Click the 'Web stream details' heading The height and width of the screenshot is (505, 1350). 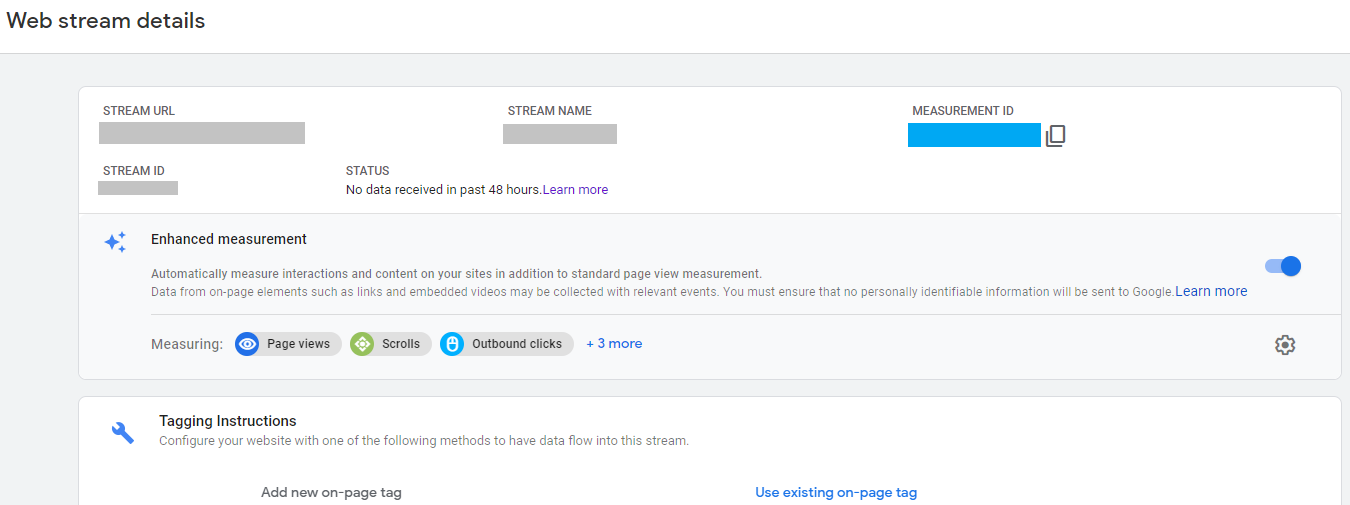point(106,20)
